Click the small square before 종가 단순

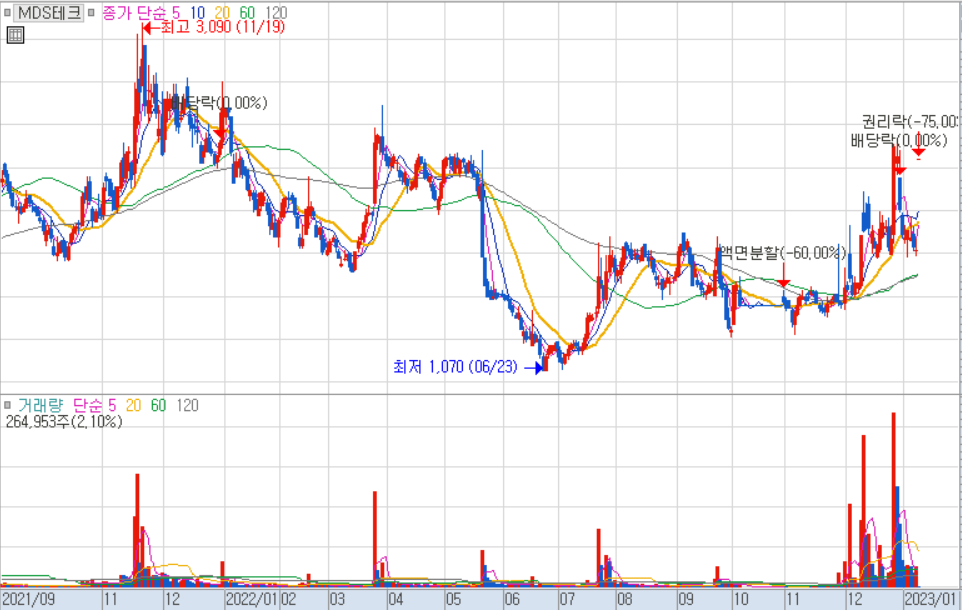pos(91,12)
